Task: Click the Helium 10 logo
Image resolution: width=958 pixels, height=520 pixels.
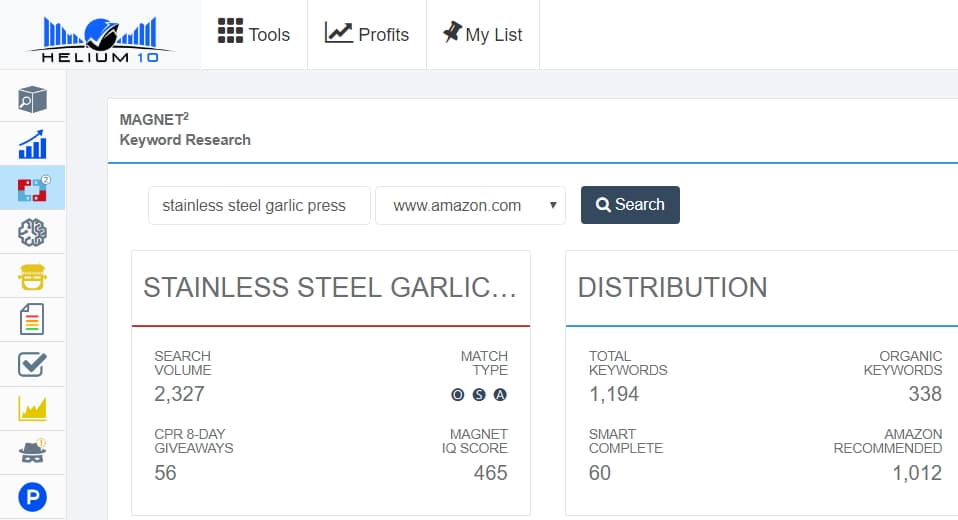Action: 99,38
